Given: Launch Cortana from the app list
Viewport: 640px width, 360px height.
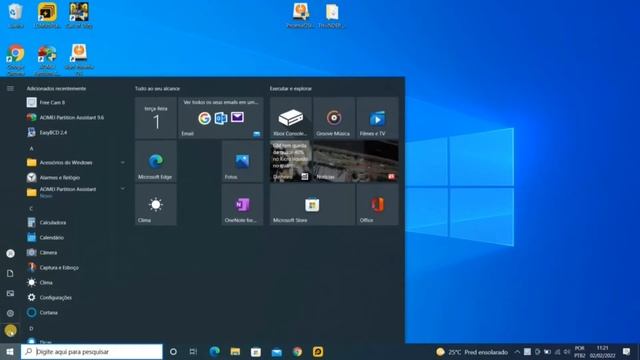Looking at the screenshot, I should [76, 313].
